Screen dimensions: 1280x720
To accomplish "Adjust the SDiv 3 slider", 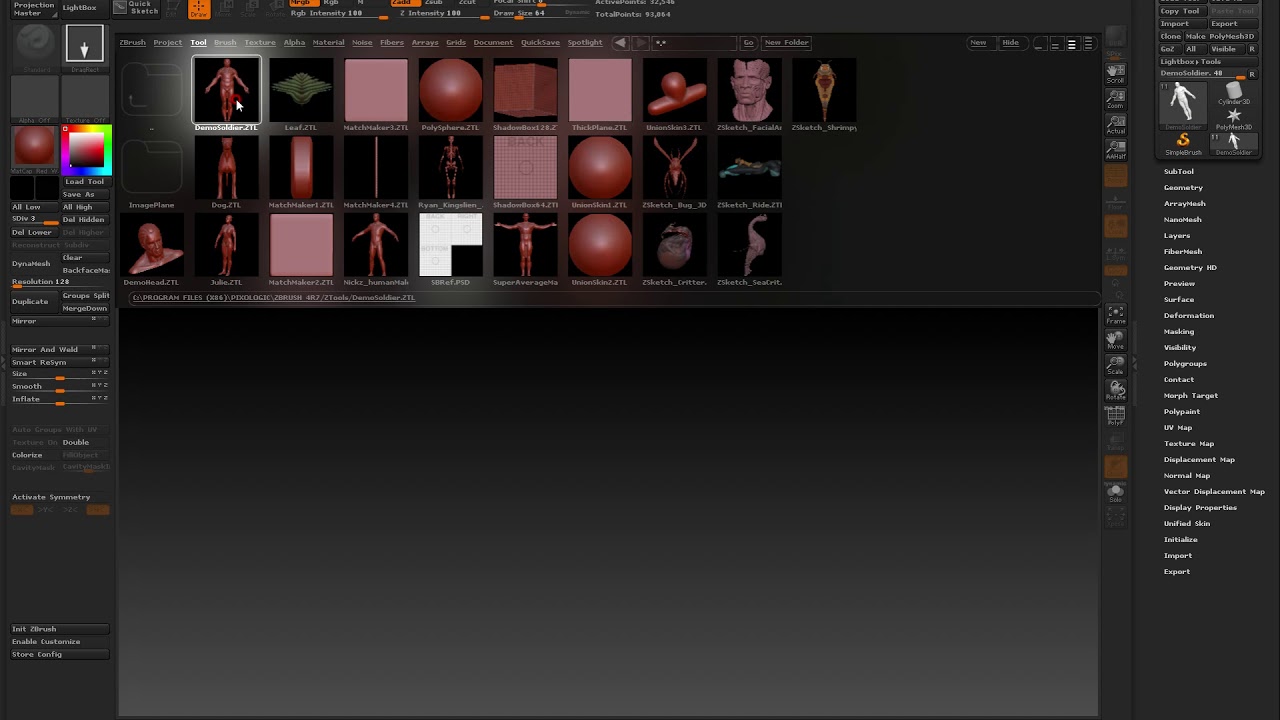I will 34,219.
